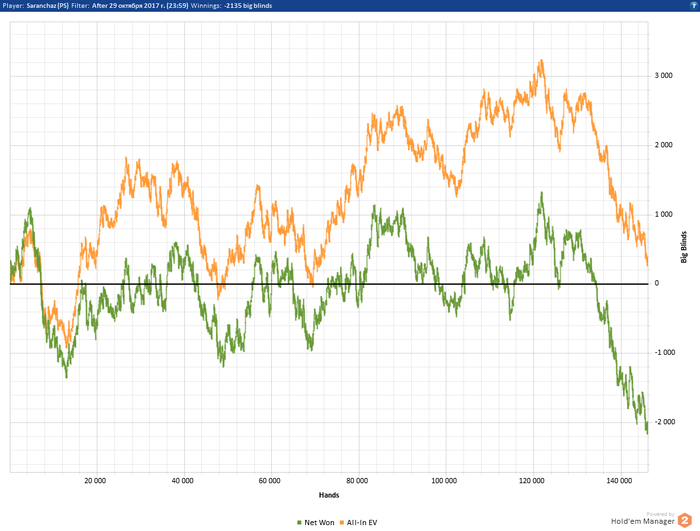
Task: Click the help icon in title bar
Action: pyautogui.click(x=695, y=5)
